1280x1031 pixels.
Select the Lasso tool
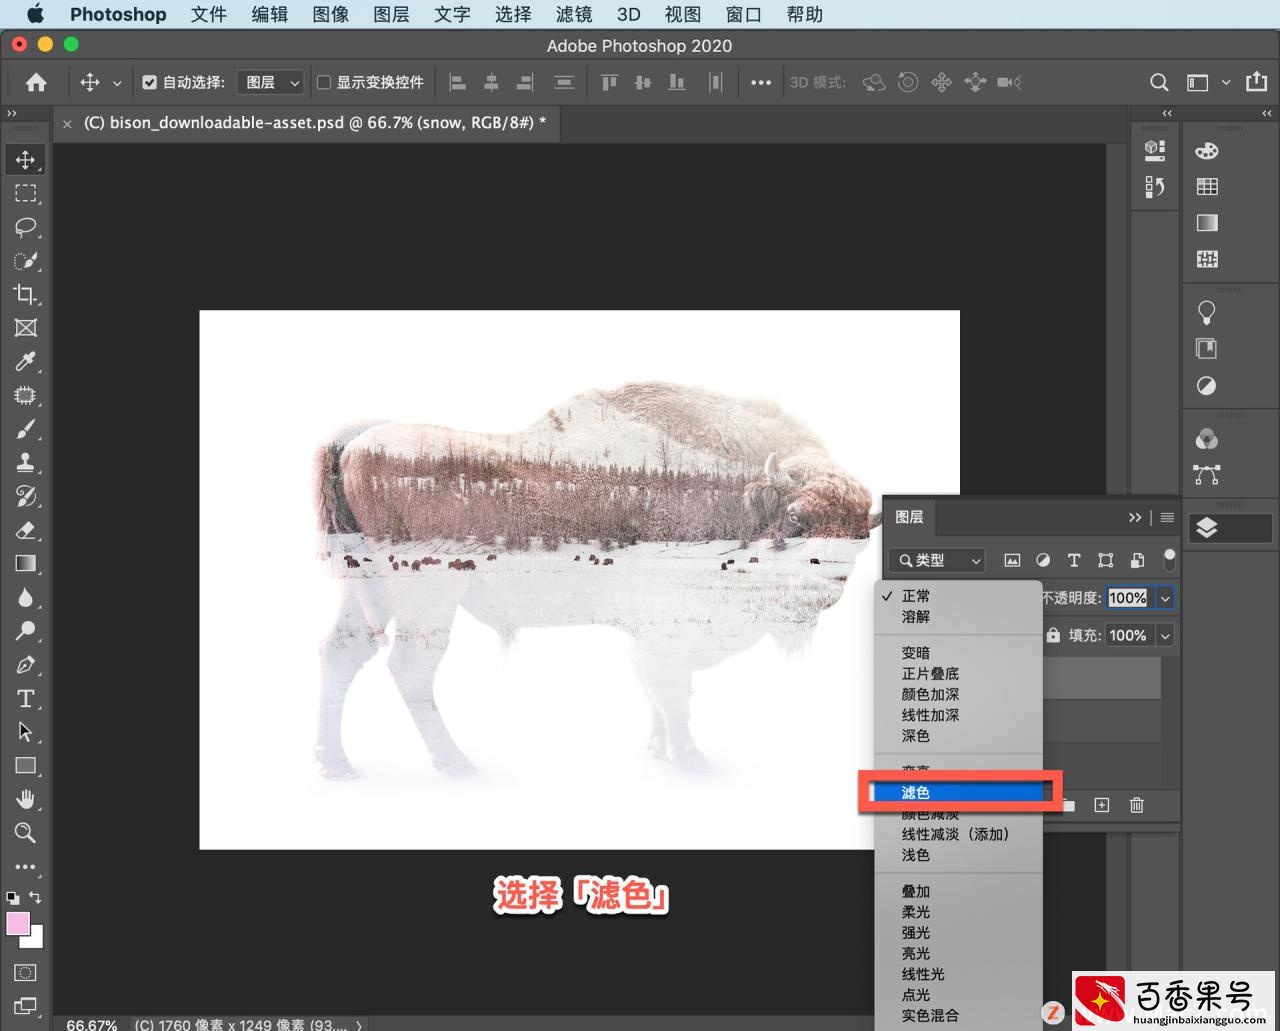(26, 227)
